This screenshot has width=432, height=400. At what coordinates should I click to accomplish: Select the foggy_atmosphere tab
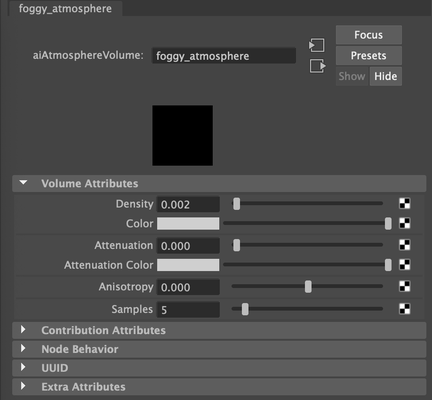pyautogui.click(x=65, y=8)
